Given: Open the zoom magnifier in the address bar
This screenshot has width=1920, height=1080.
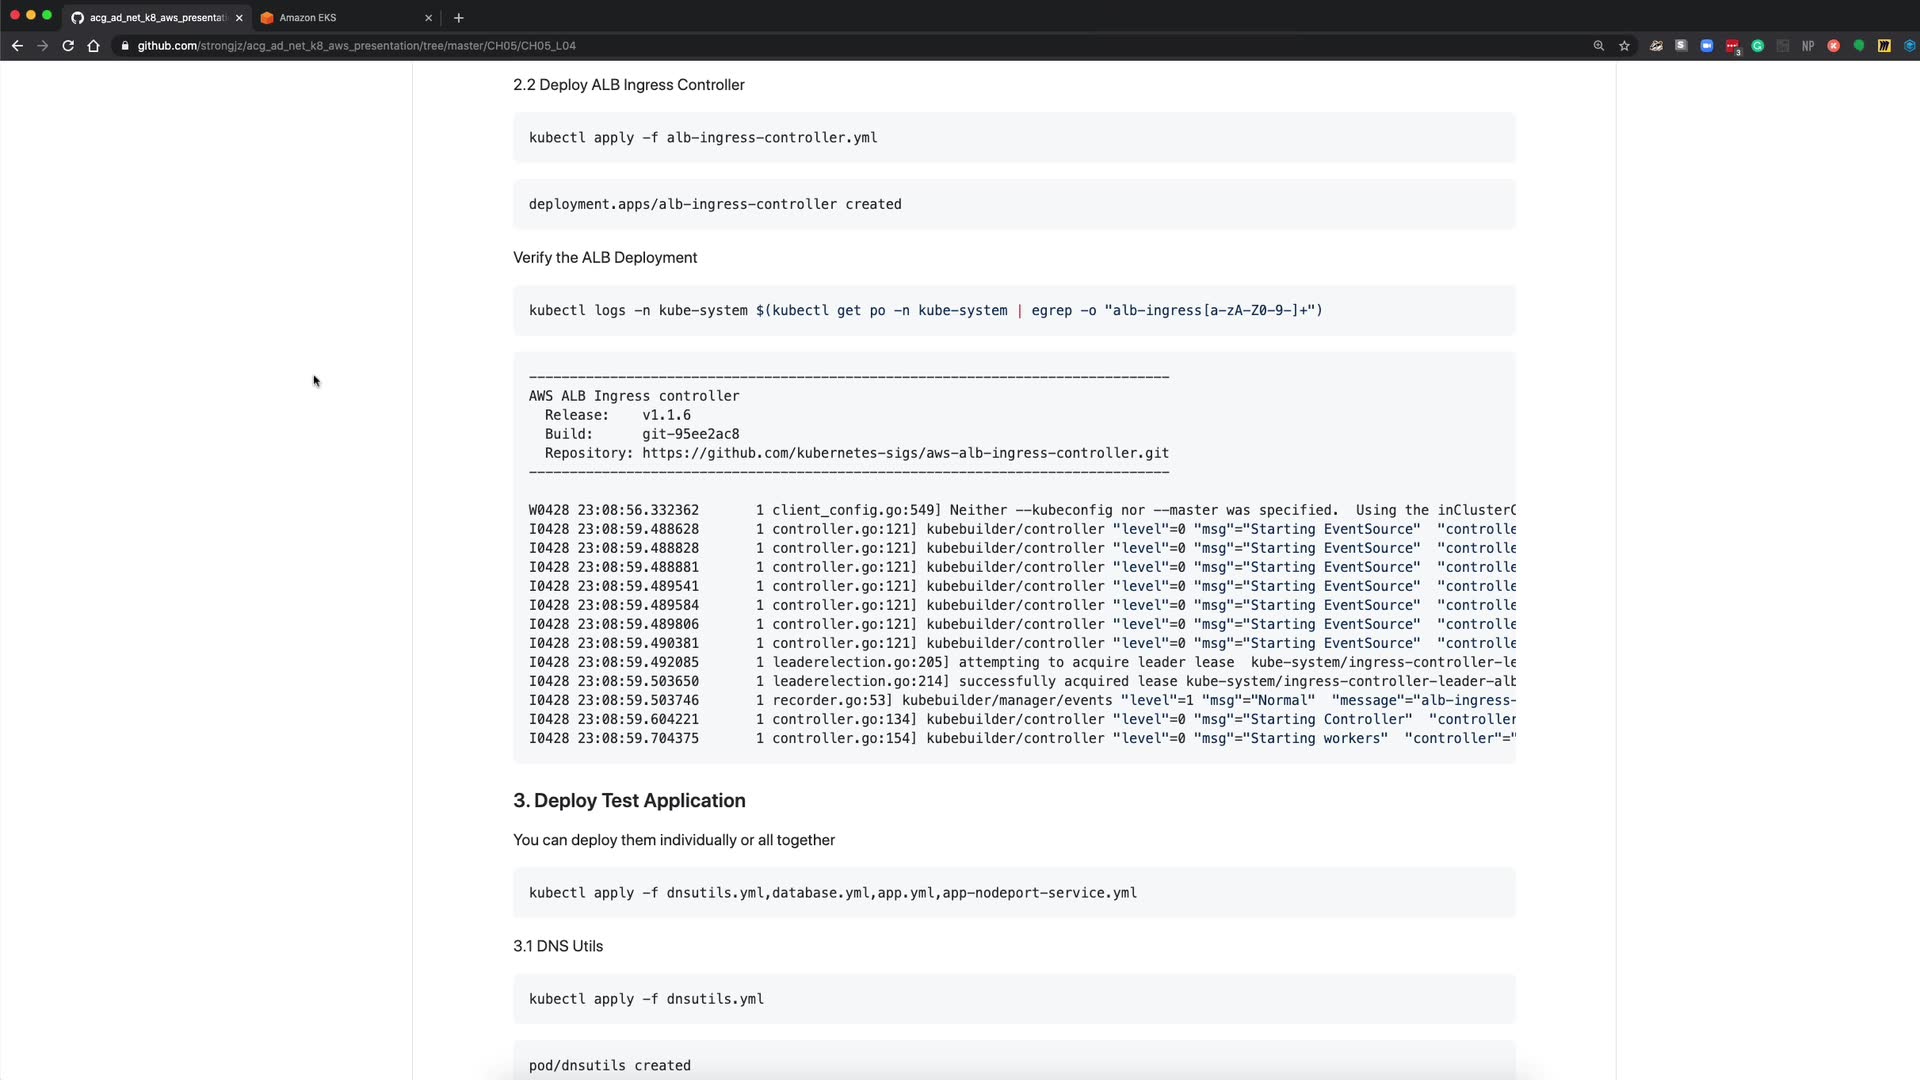Looking at the screenshot, I should point(1598,46).
